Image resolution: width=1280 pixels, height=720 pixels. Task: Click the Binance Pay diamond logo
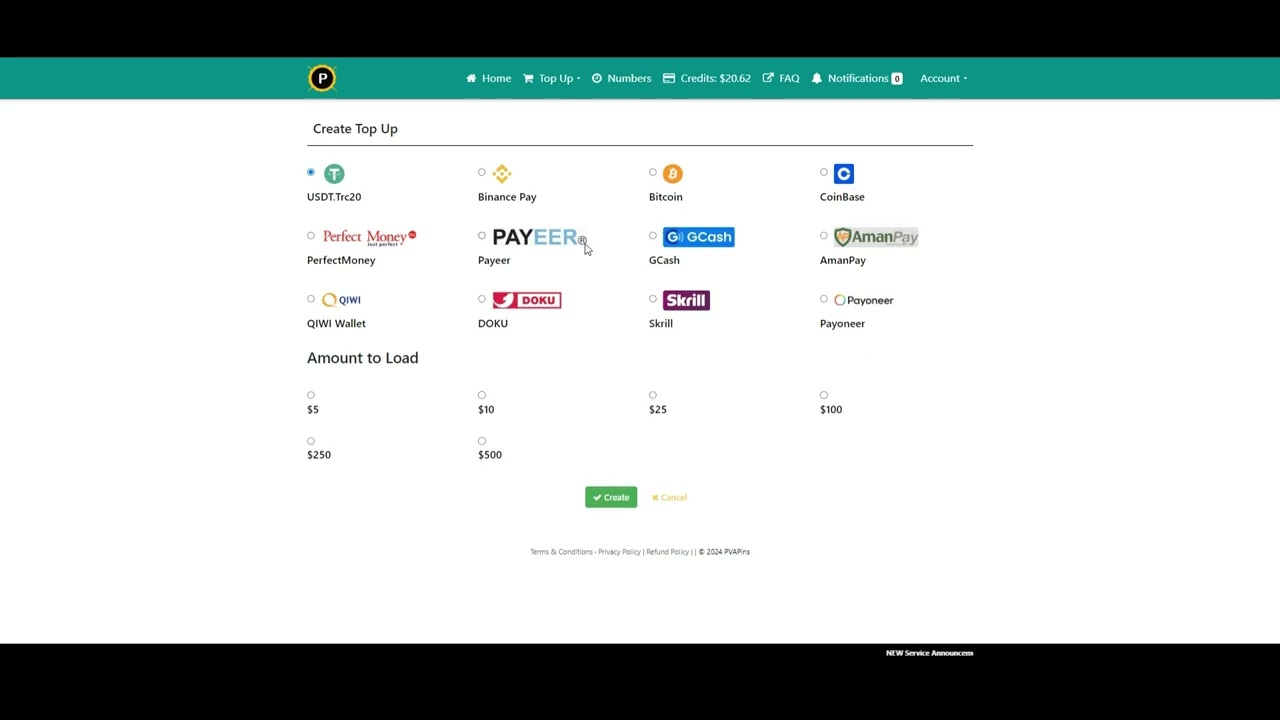pos(502,174)
